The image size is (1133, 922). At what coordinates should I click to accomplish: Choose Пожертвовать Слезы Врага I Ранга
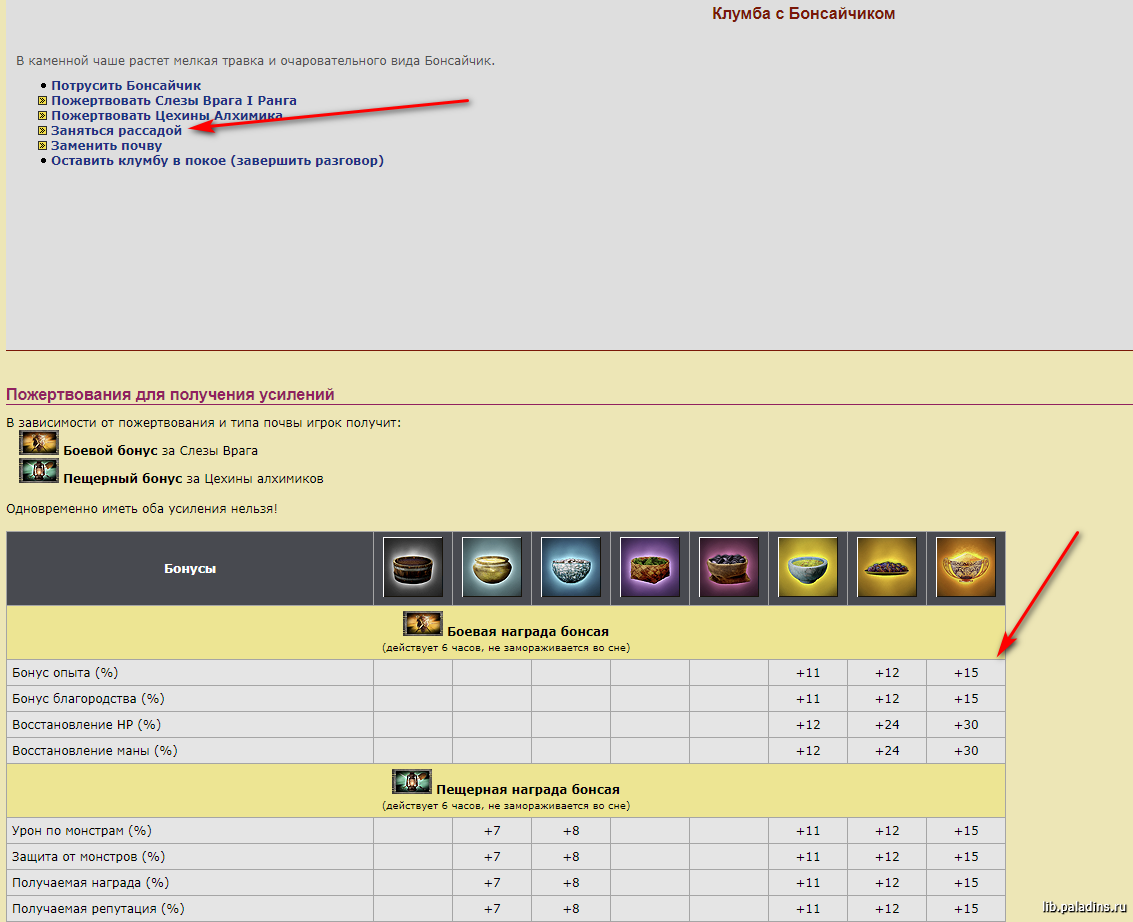[x=174, y=101]
